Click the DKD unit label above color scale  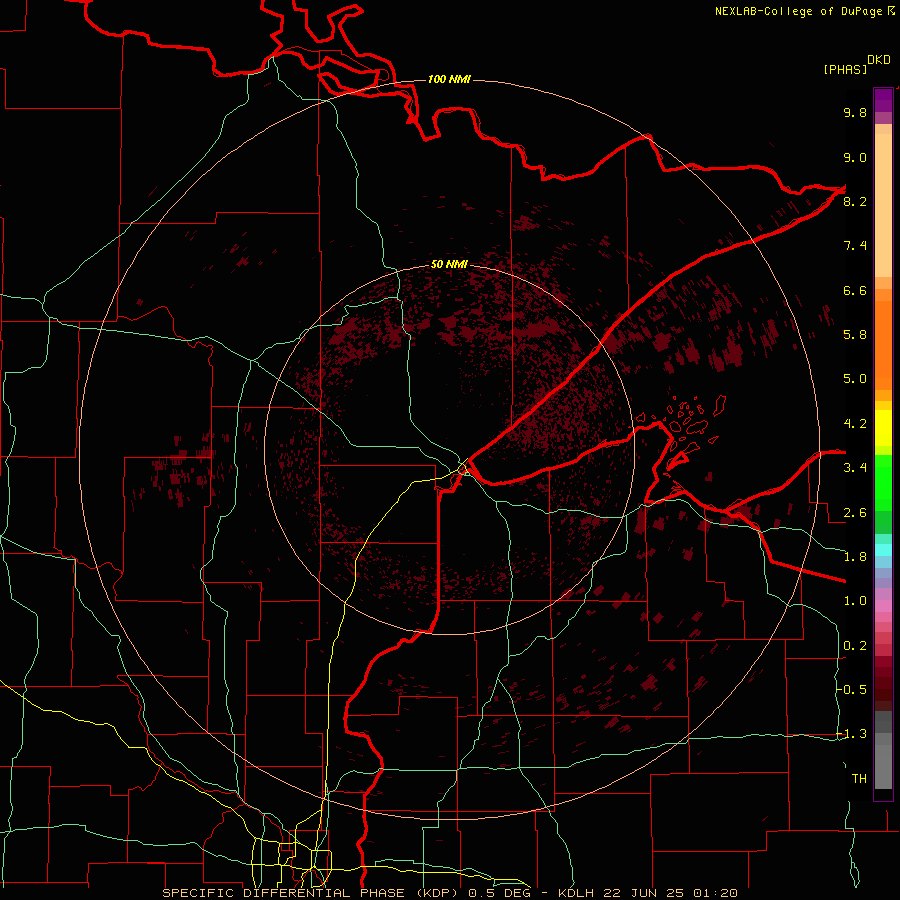tap(879, 60)
